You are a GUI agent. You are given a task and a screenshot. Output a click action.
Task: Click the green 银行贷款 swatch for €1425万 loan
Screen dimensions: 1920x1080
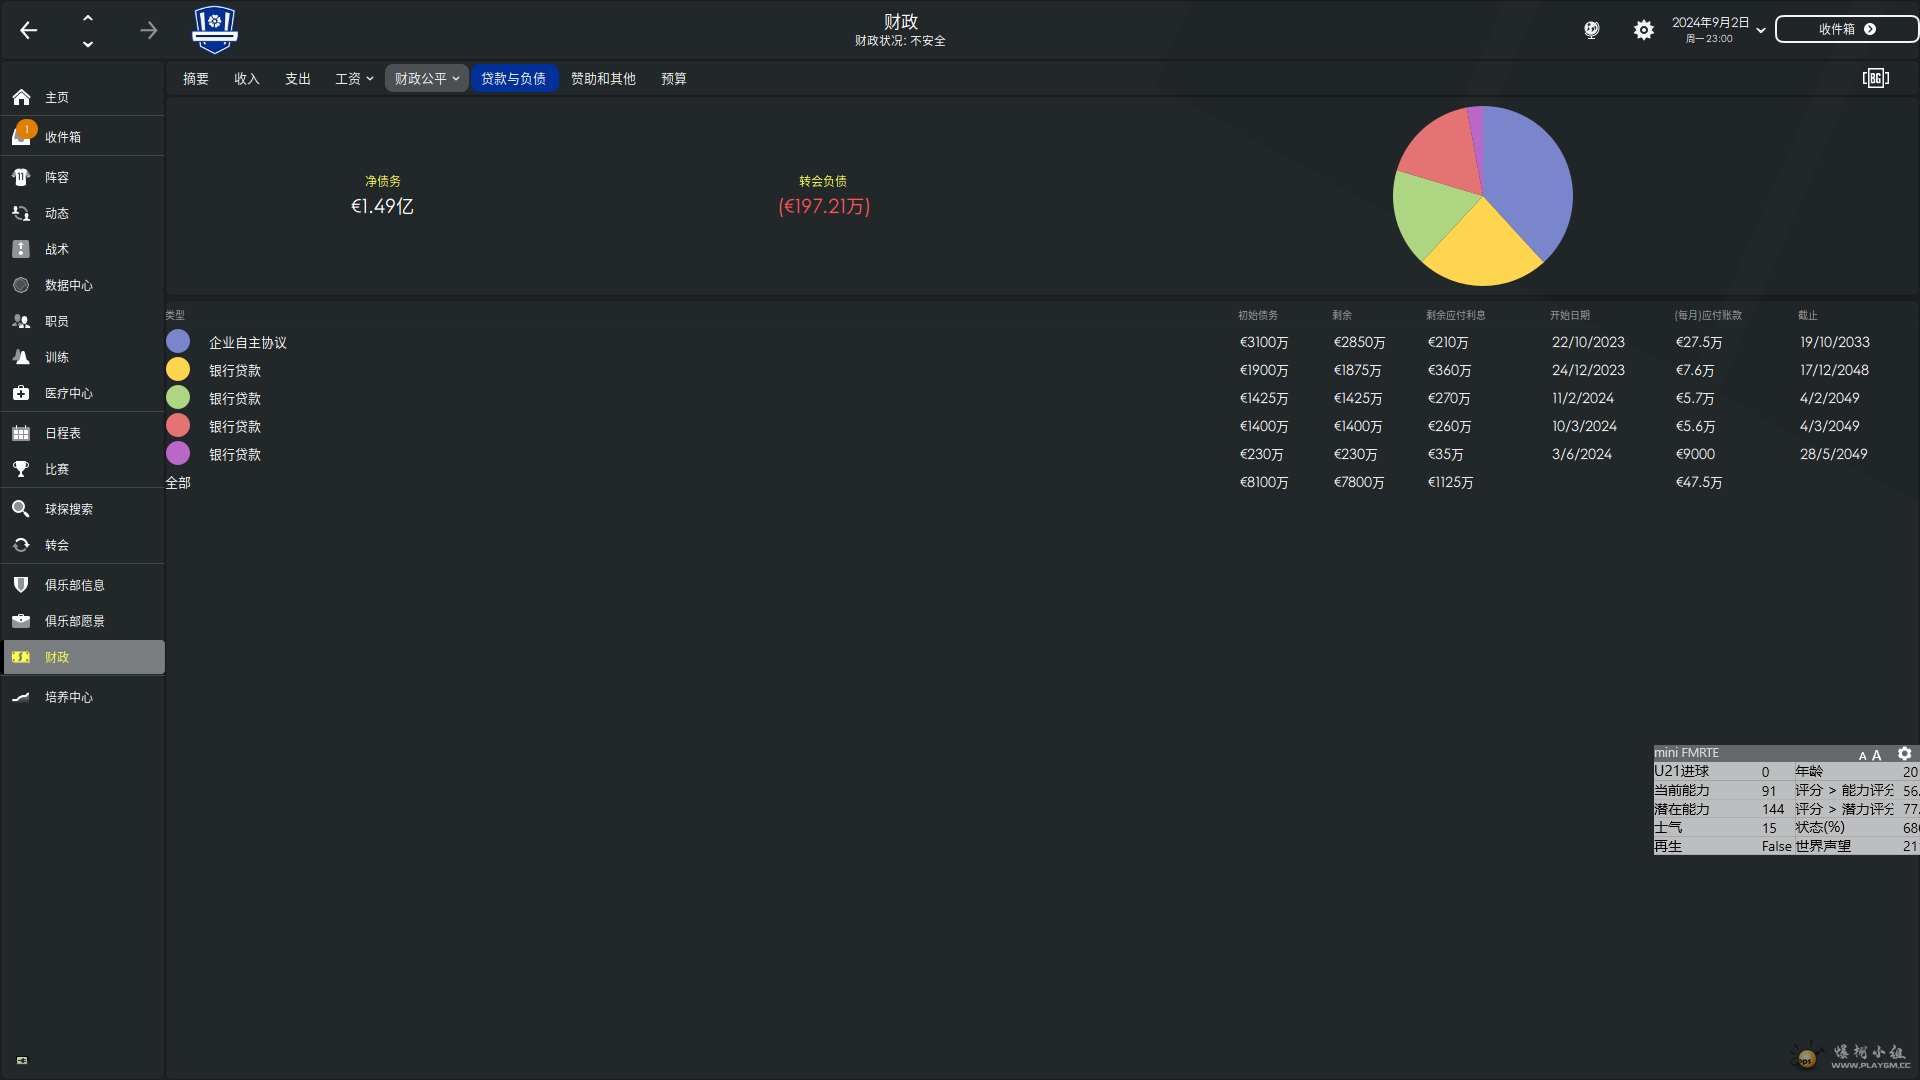[178, 398]
